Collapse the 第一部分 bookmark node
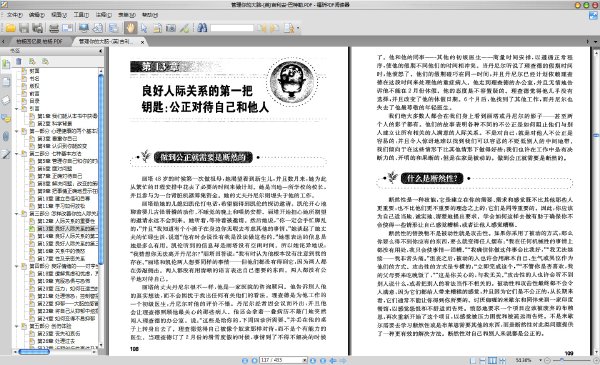600x365 pixels. pyautogui.click(x=17, y=131)
